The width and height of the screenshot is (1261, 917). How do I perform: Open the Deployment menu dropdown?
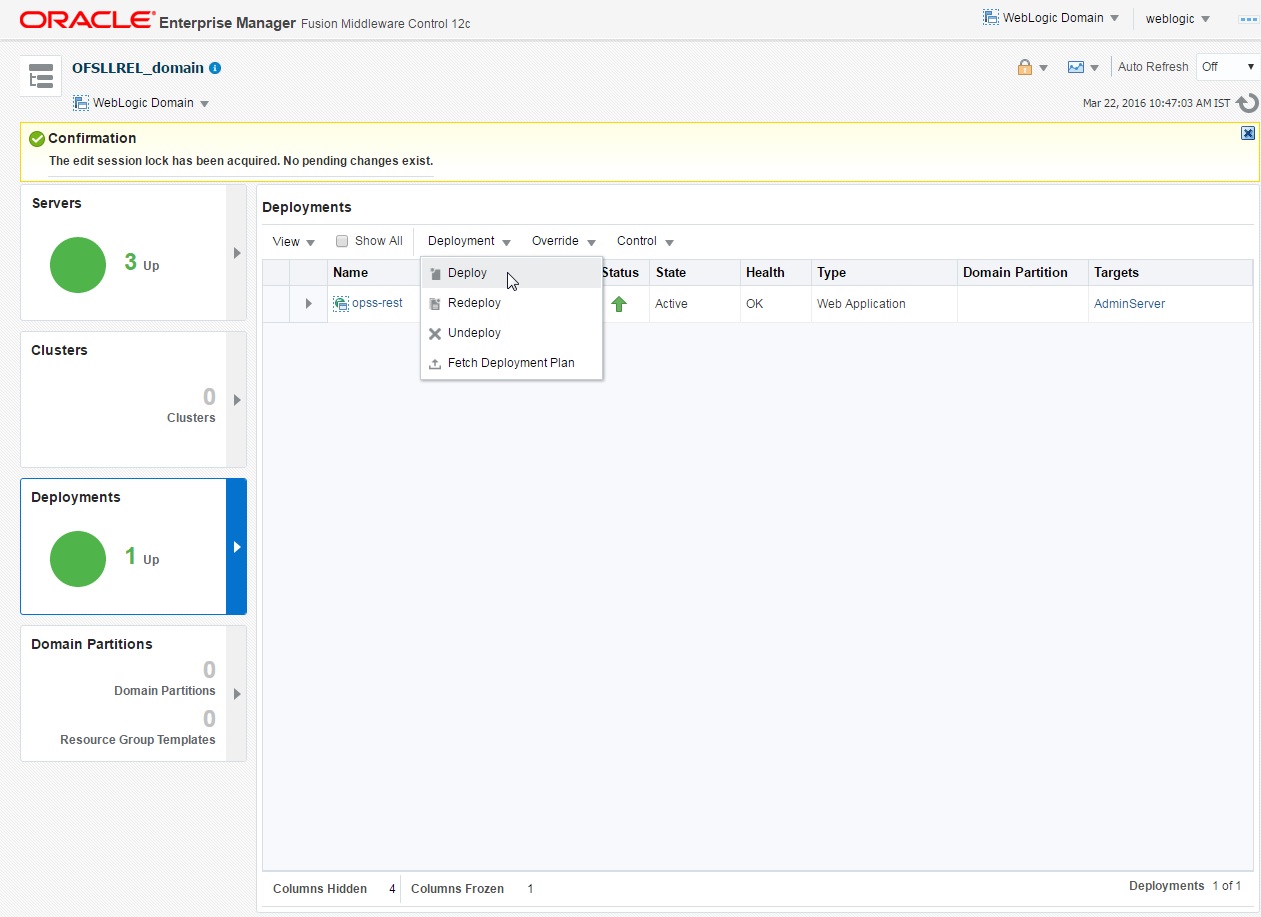[469, 241]
